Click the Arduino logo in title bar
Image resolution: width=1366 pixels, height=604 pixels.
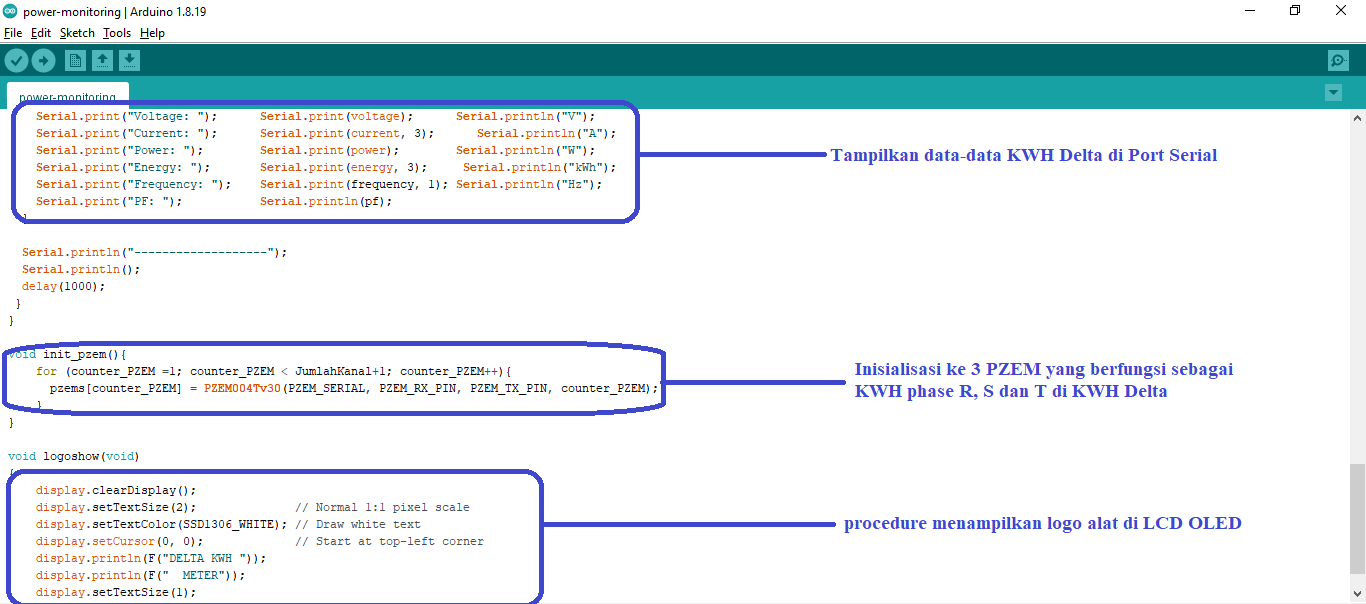click(10, 11)
